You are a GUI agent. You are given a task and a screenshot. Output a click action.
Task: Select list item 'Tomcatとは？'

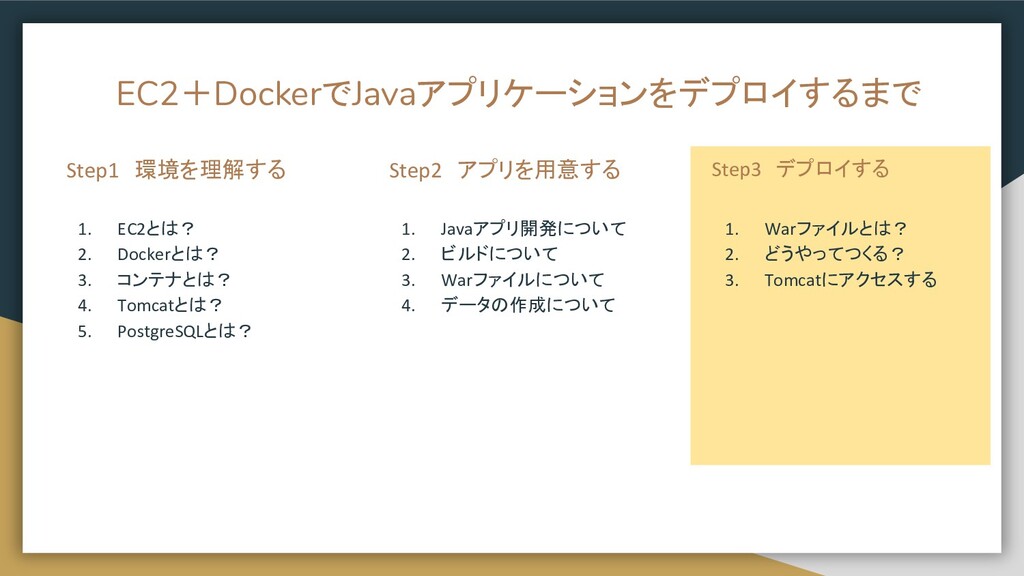coord(170,305)
